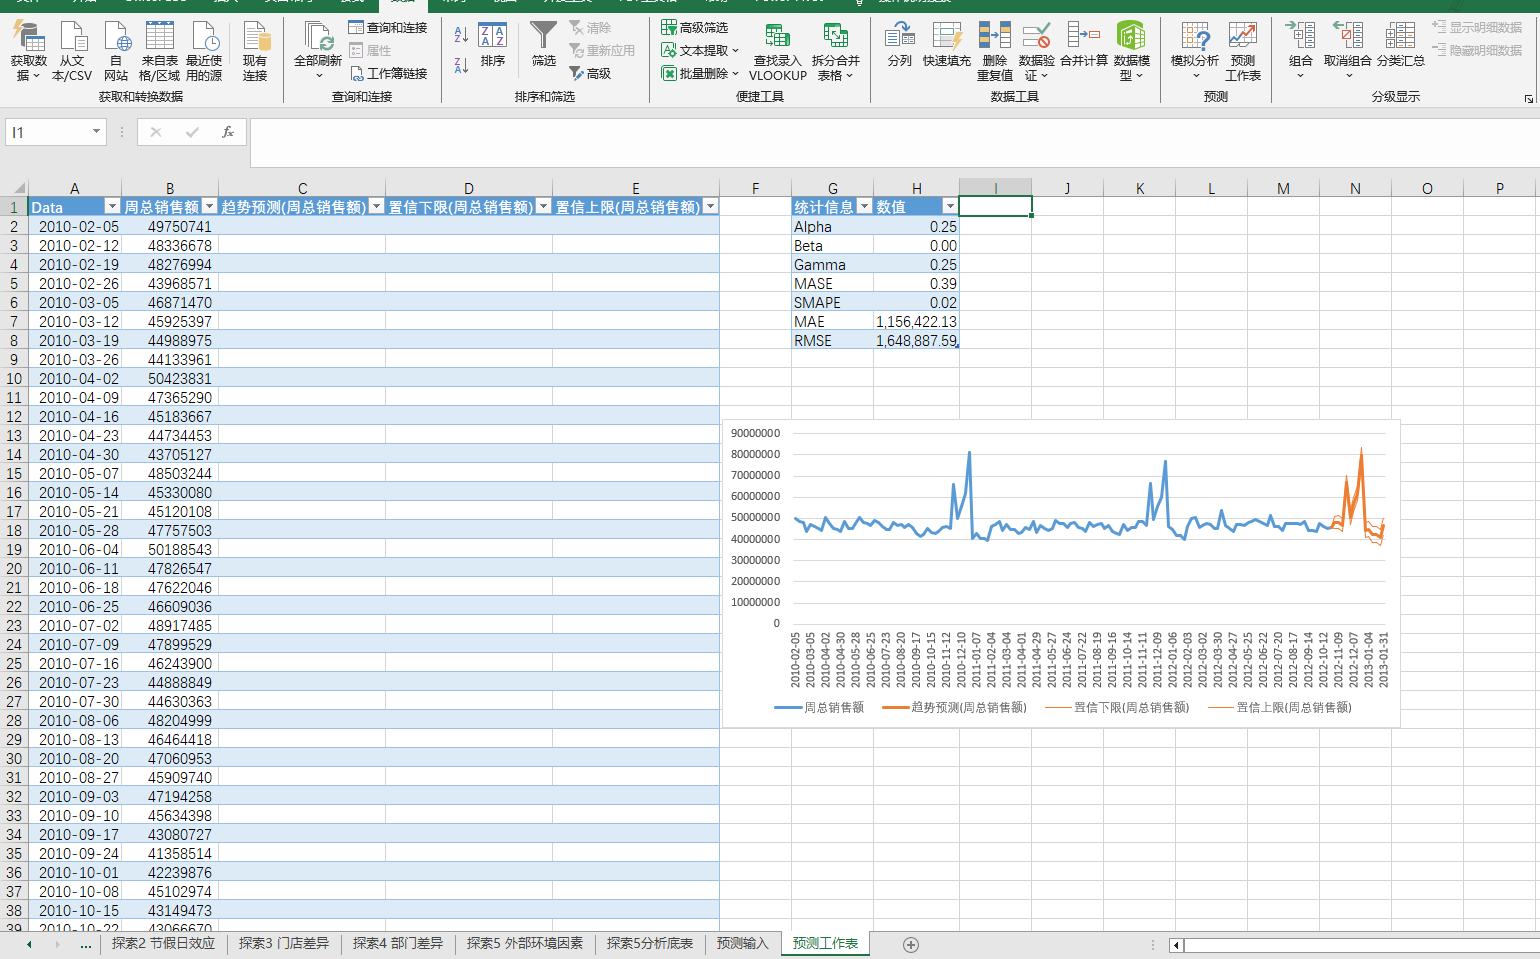The image size is (1540, 959).
Task: Click the fx insert function icon
Action: (228, 132)
